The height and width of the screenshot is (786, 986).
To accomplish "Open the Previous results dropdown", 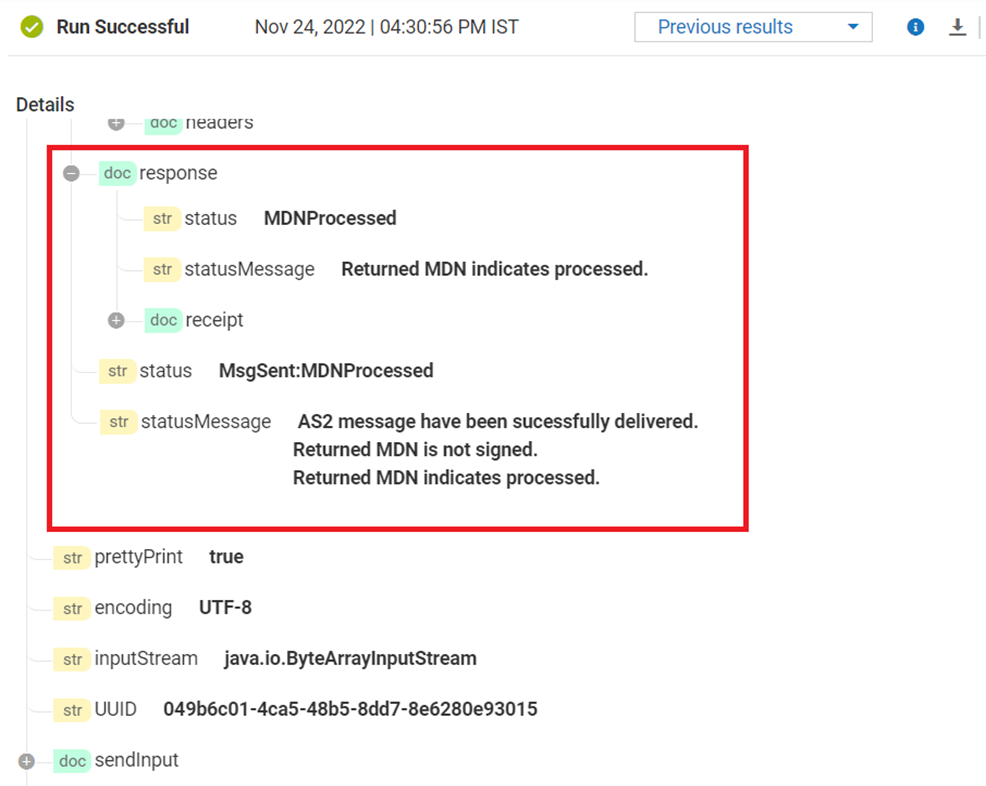I will [753, 27].
